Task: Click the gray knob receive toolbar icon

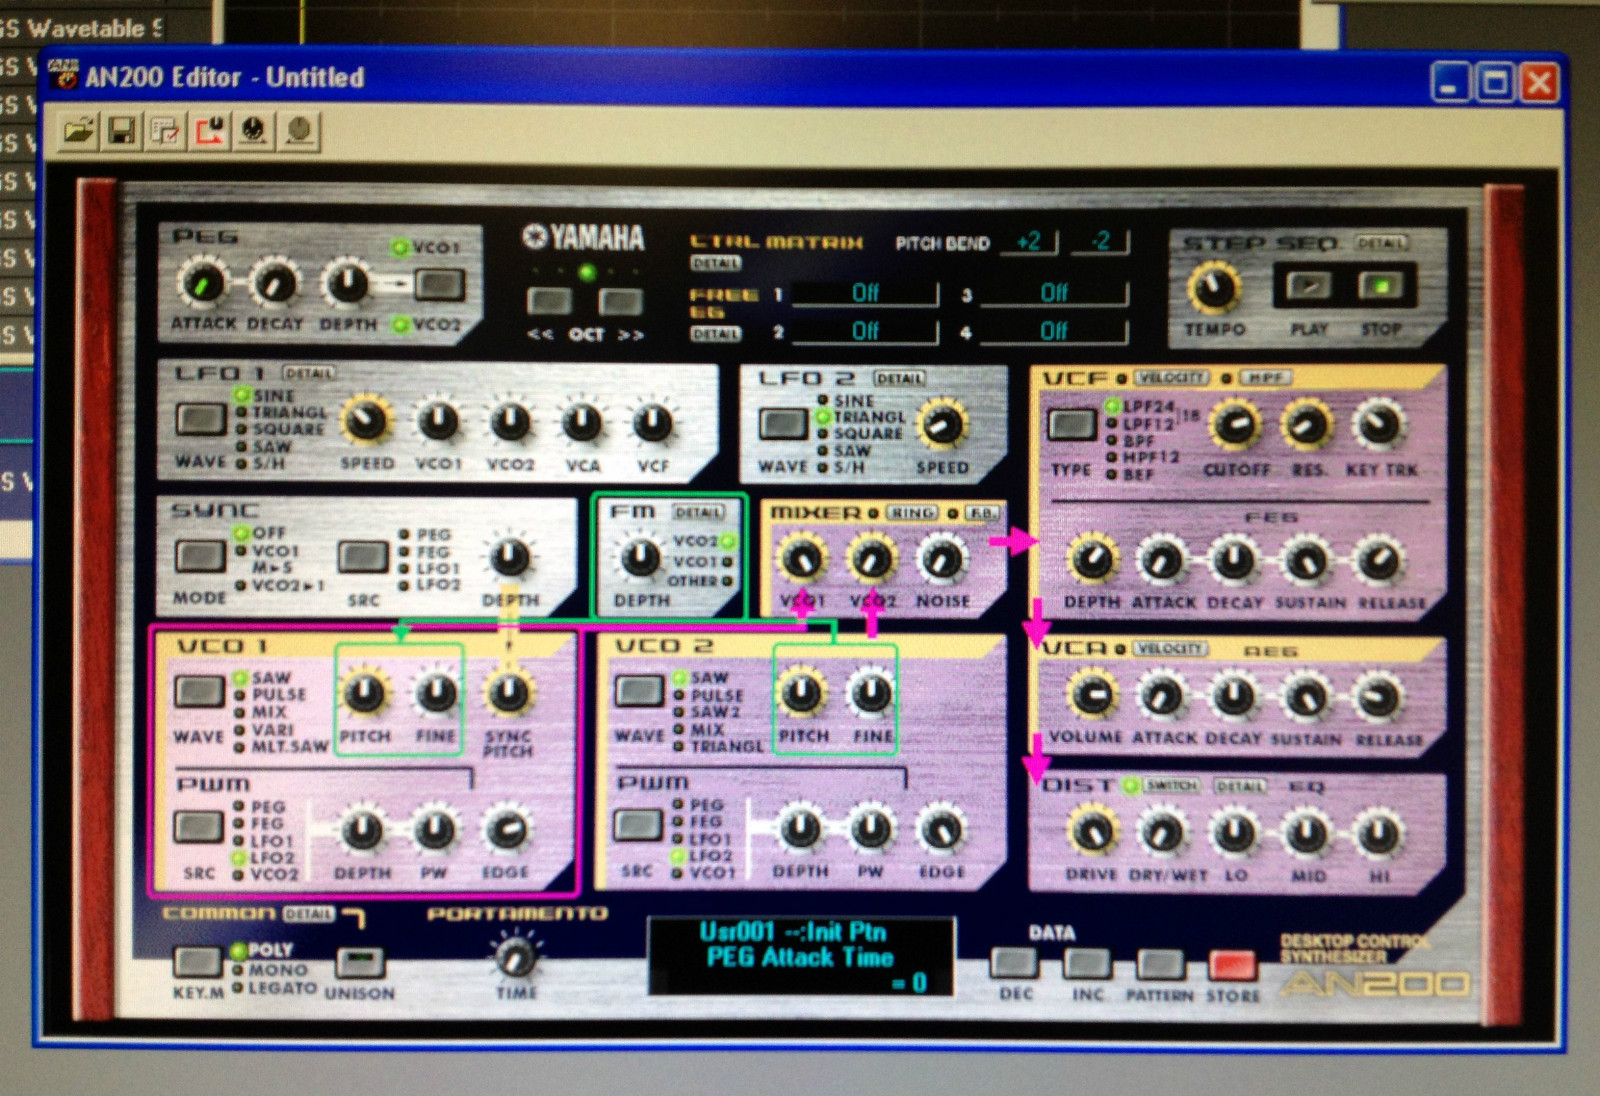Action: [296, 128]
